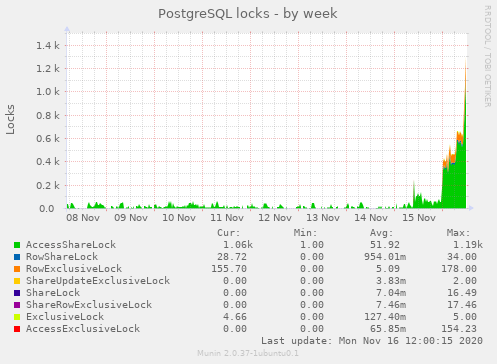Viewport: 497px width, 364px height.
Task: Click the ShareLock average 7.04m
Action: click(391, 293)
